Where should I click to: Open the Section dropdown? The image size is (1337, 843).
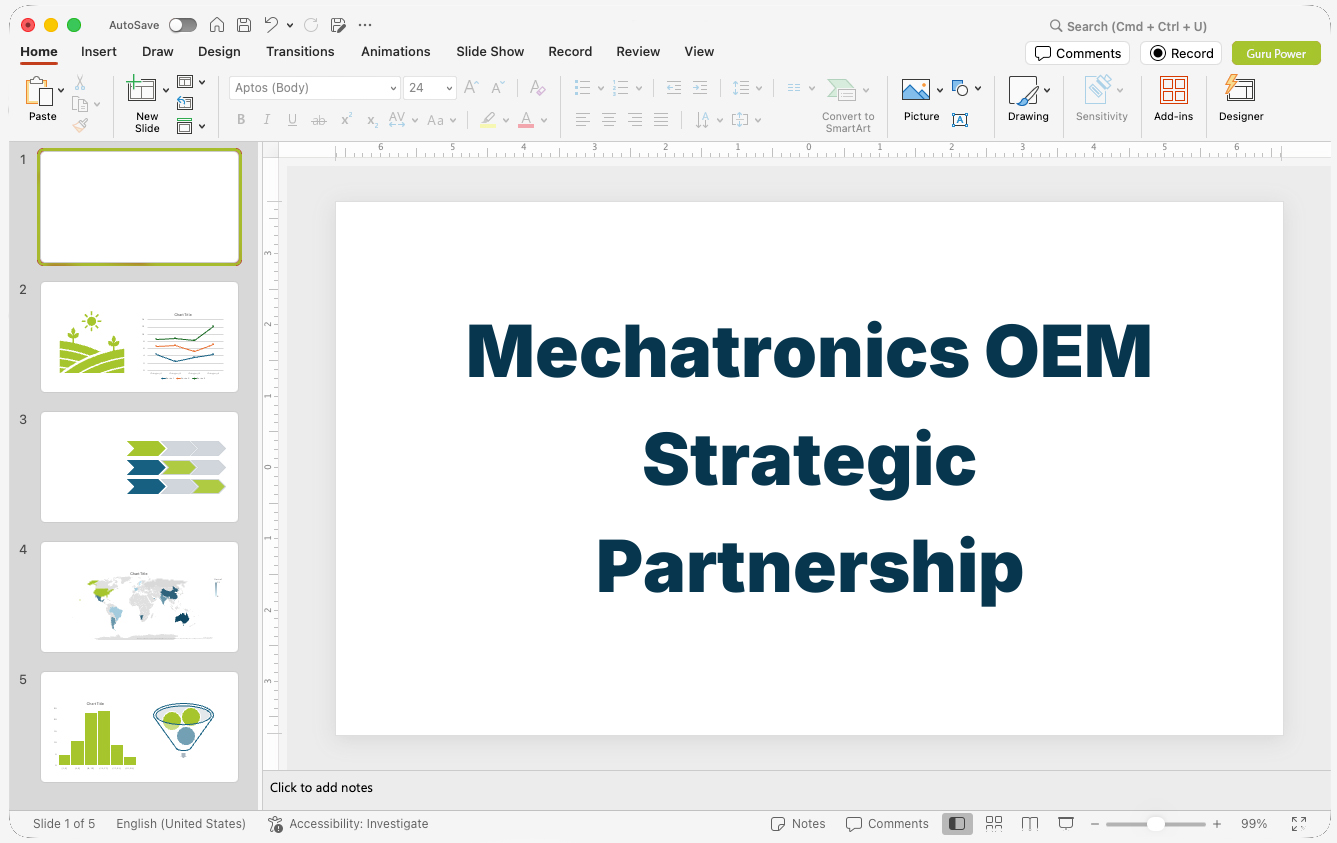(x=191, y=126)
